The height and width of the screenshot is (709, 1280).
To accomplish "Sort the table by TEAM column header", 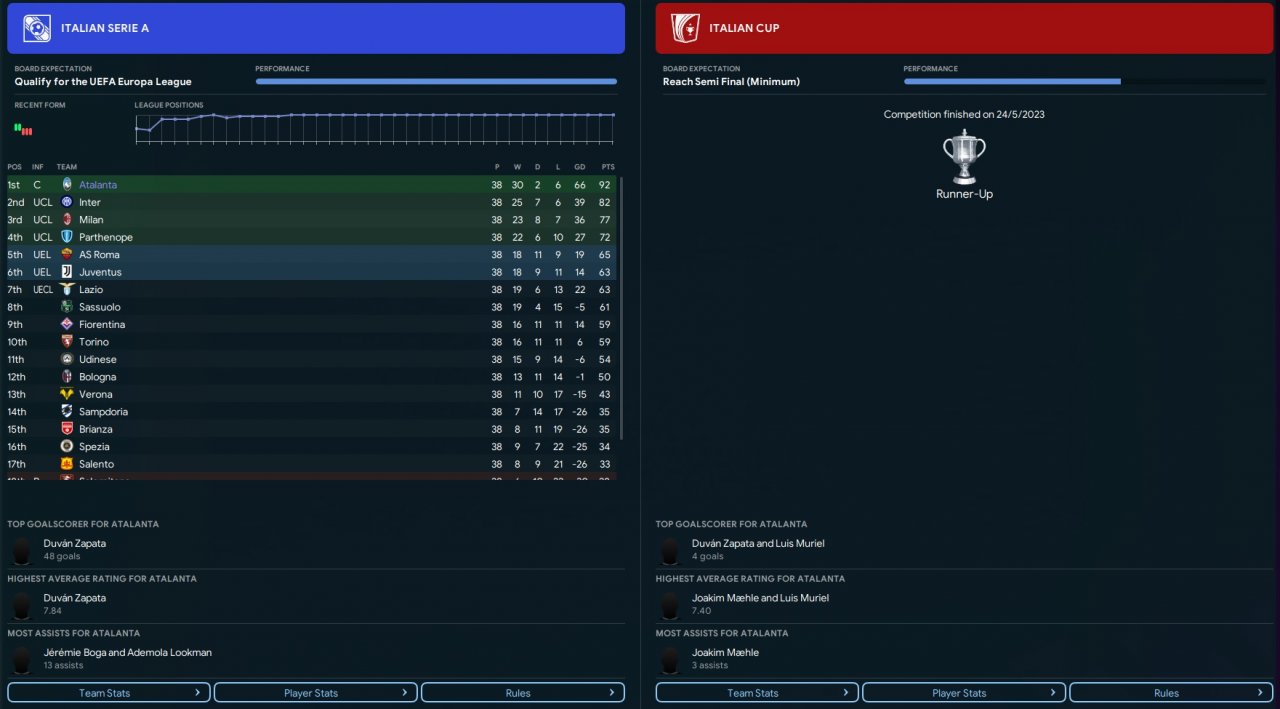I will click(x=67, y=167).
